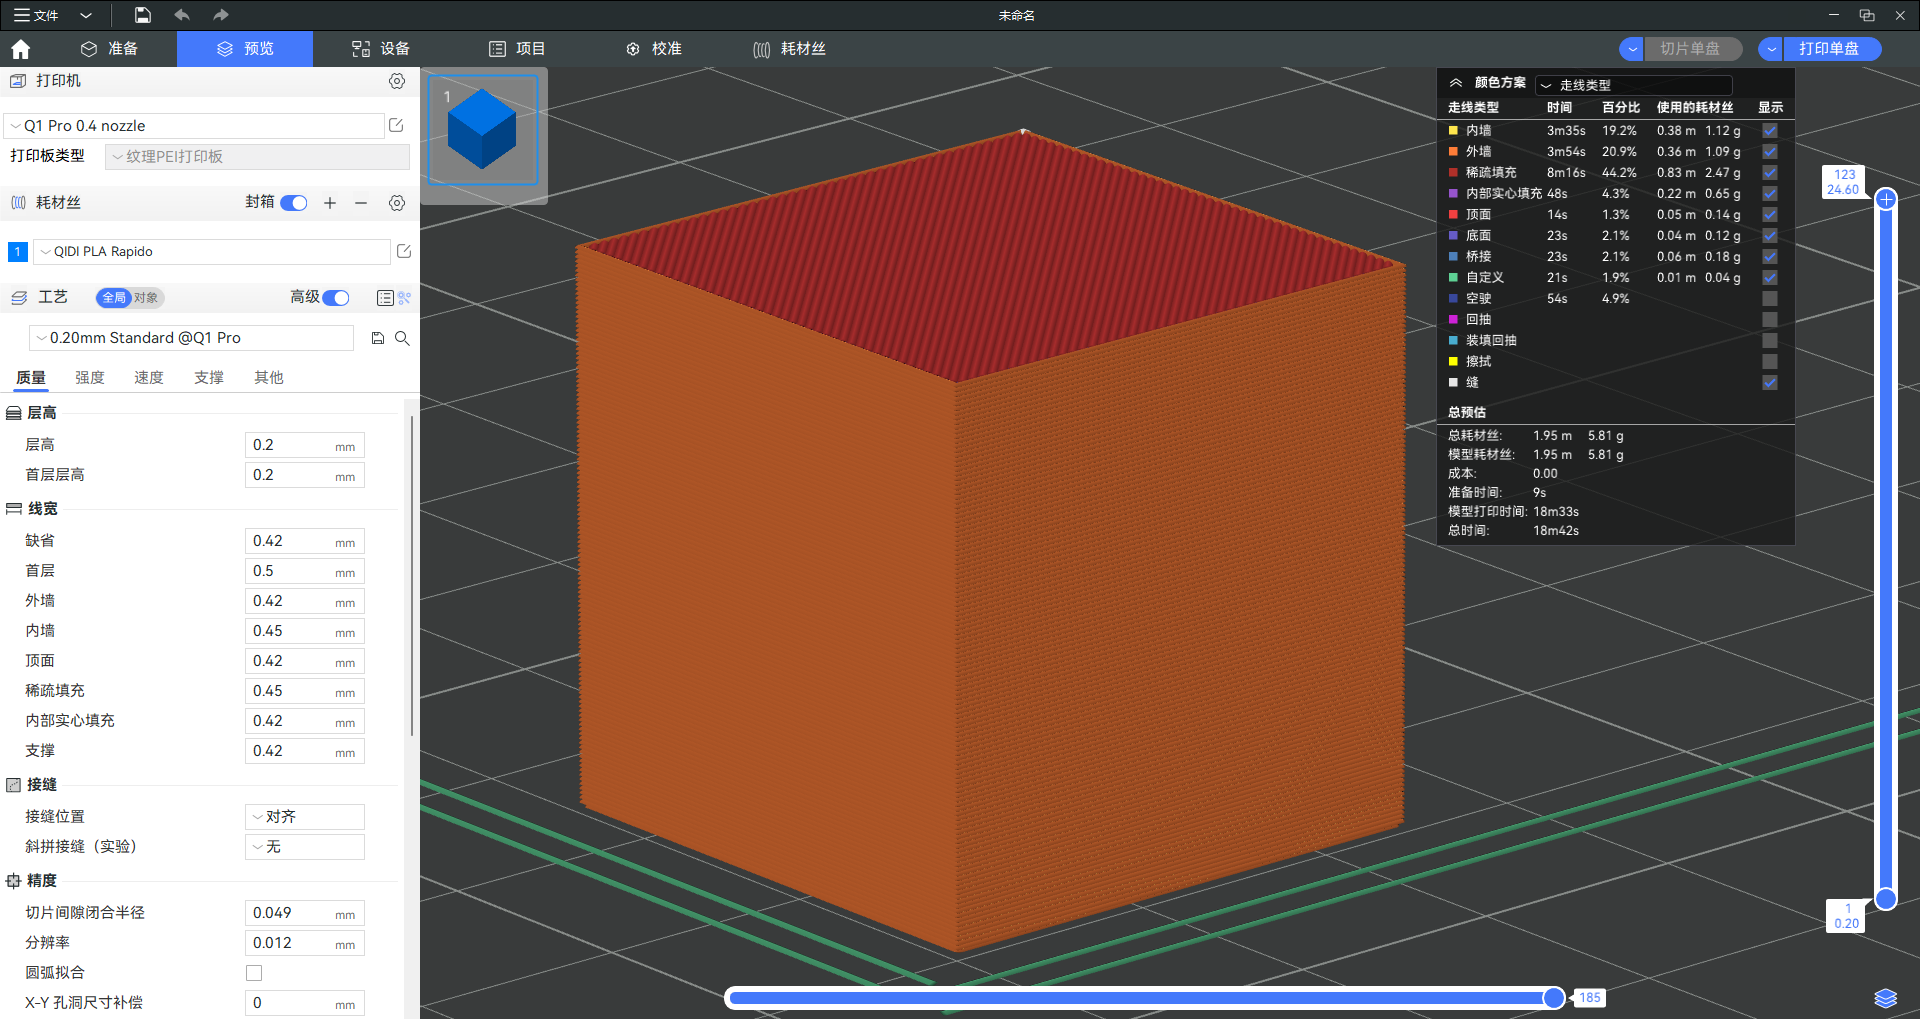
Task: Open printer settings gear icon
Action: tap(397, 81)
